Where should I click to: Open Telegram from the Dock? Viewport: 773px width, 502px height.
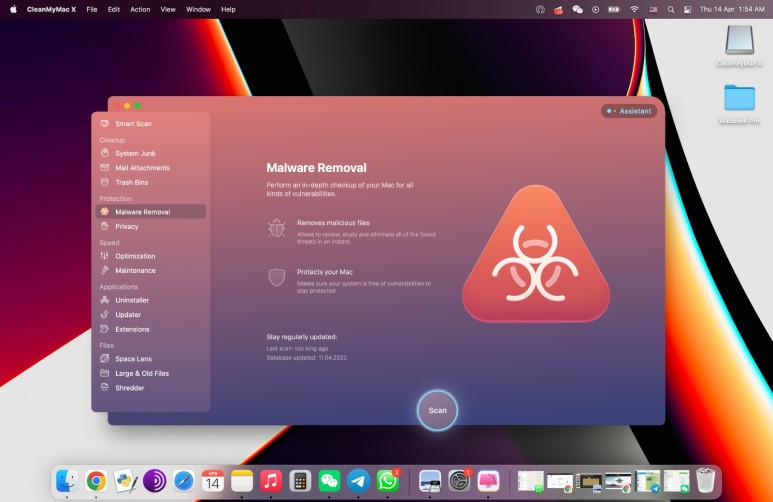coord(358,481)
